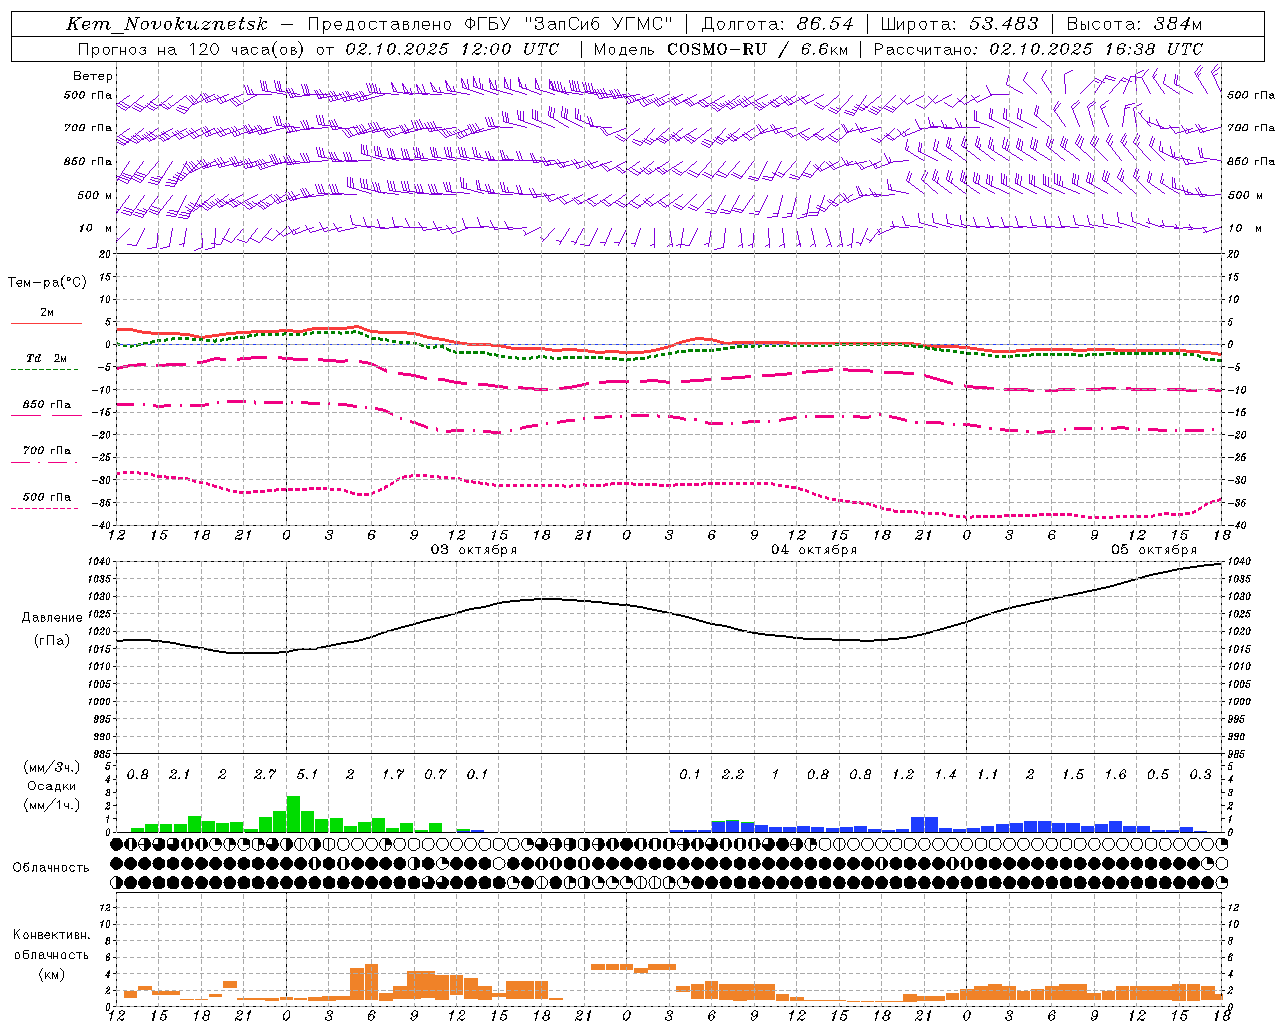Click red 2м temperature legend line

tap(46, 324)
